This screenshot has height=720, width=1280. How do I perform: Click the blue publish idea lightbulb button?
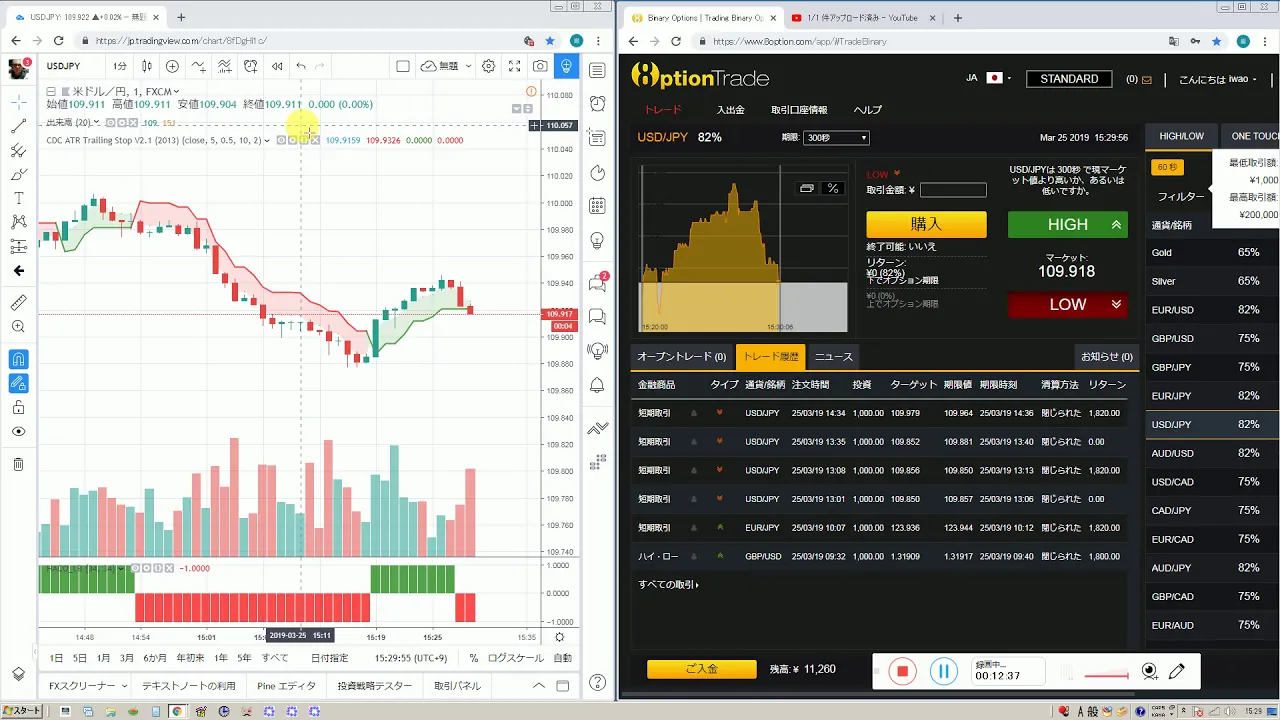coord(566,66)
